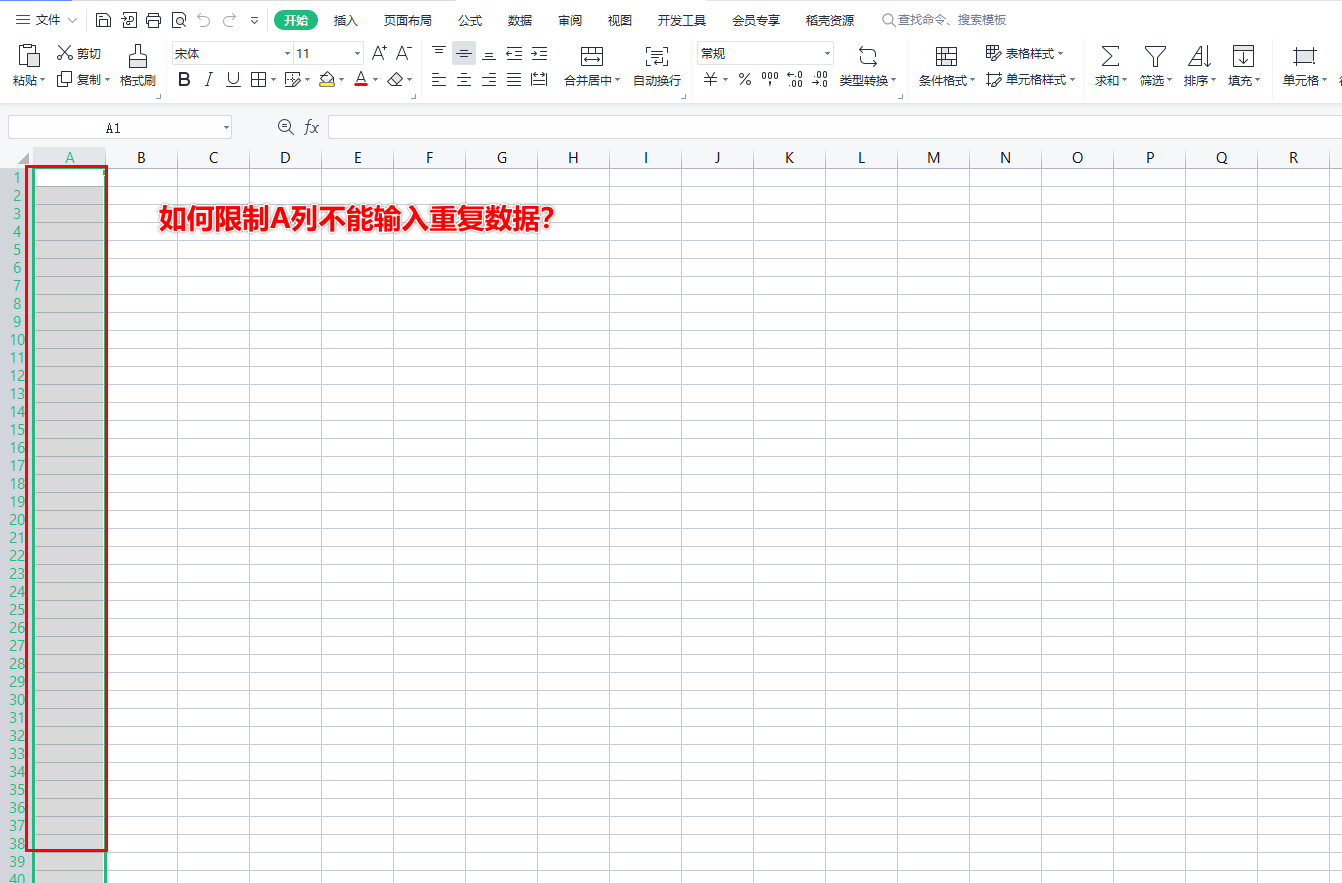
Task: Click the search commands (查找命令) box
Action: [944, 20]
